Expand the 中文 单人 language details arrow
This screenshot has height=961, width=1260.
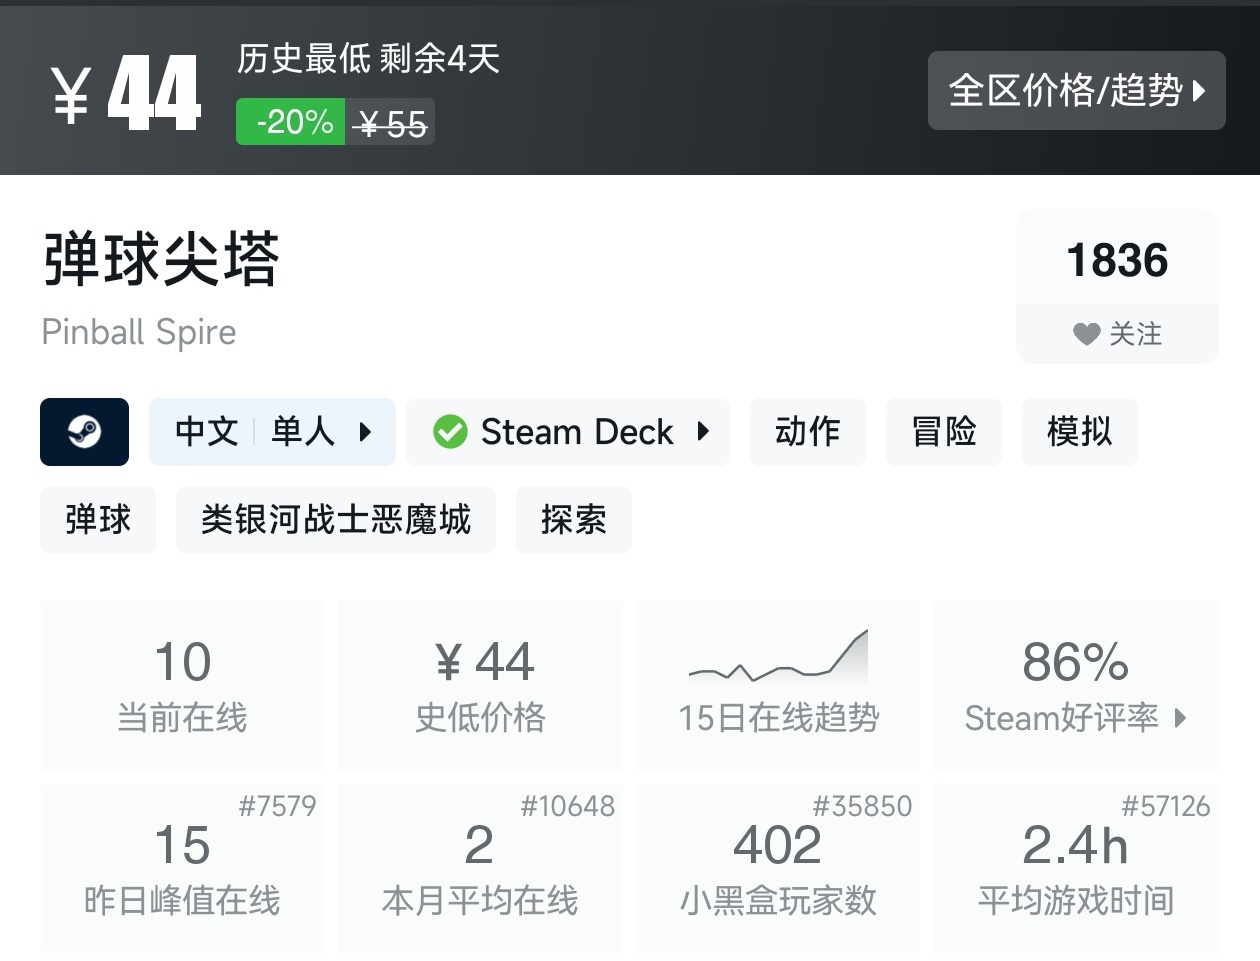coord(365,432)
